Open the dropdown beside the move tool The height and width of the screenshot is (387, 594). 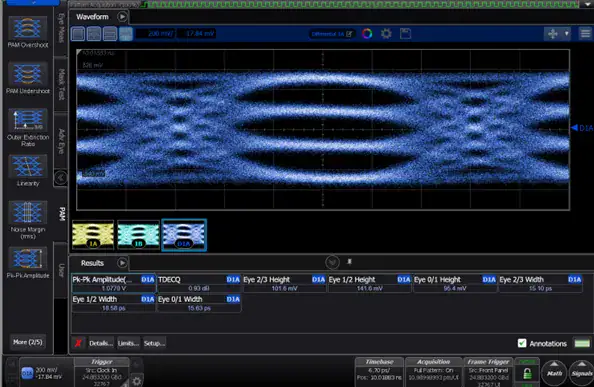point(566,34)
